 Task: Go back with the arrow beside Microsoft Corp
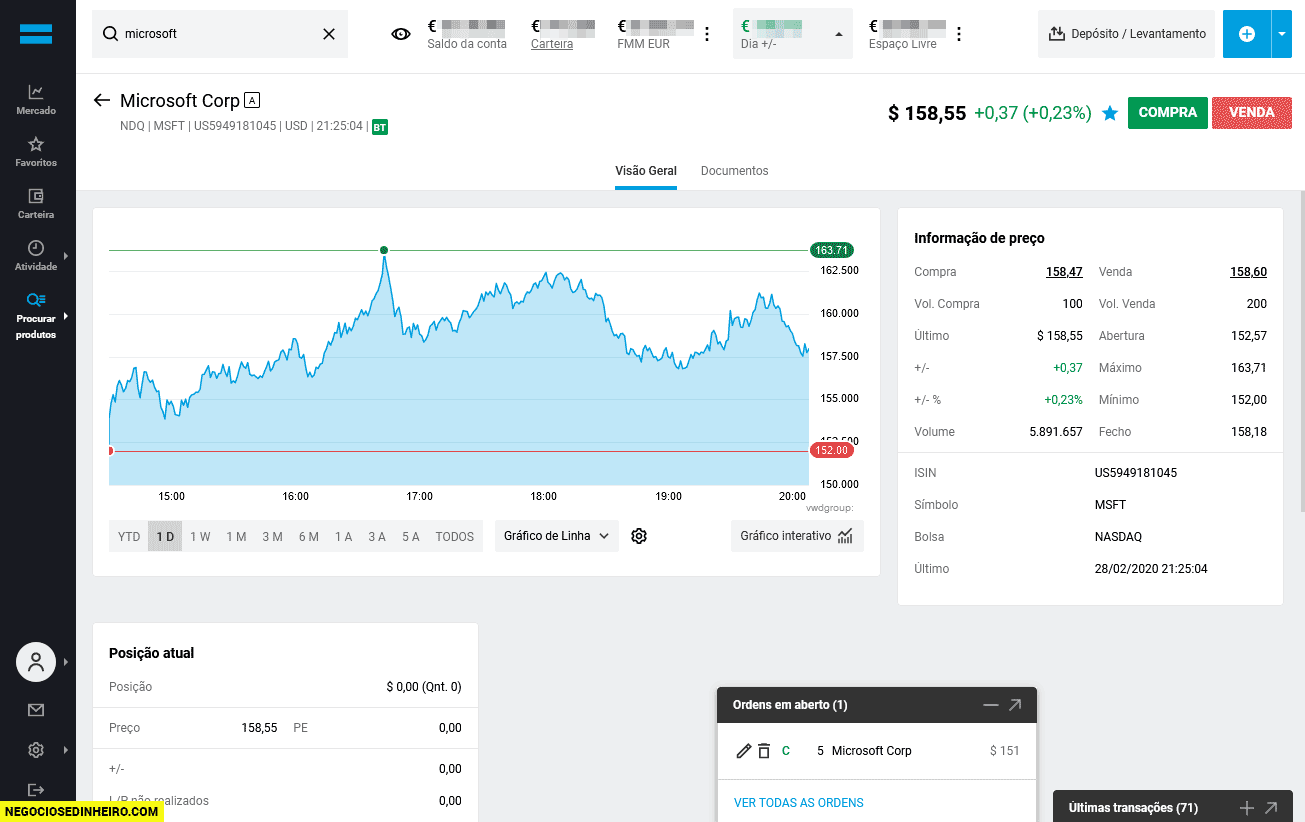pyautogui.click(x=101, y=100)
